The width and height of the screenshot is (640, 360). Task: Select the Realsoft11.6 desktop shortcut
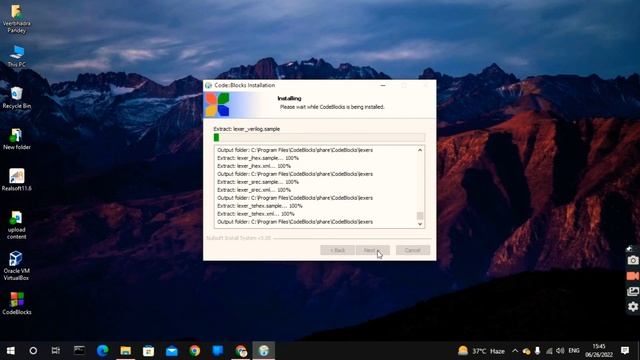tap(17, 180)
